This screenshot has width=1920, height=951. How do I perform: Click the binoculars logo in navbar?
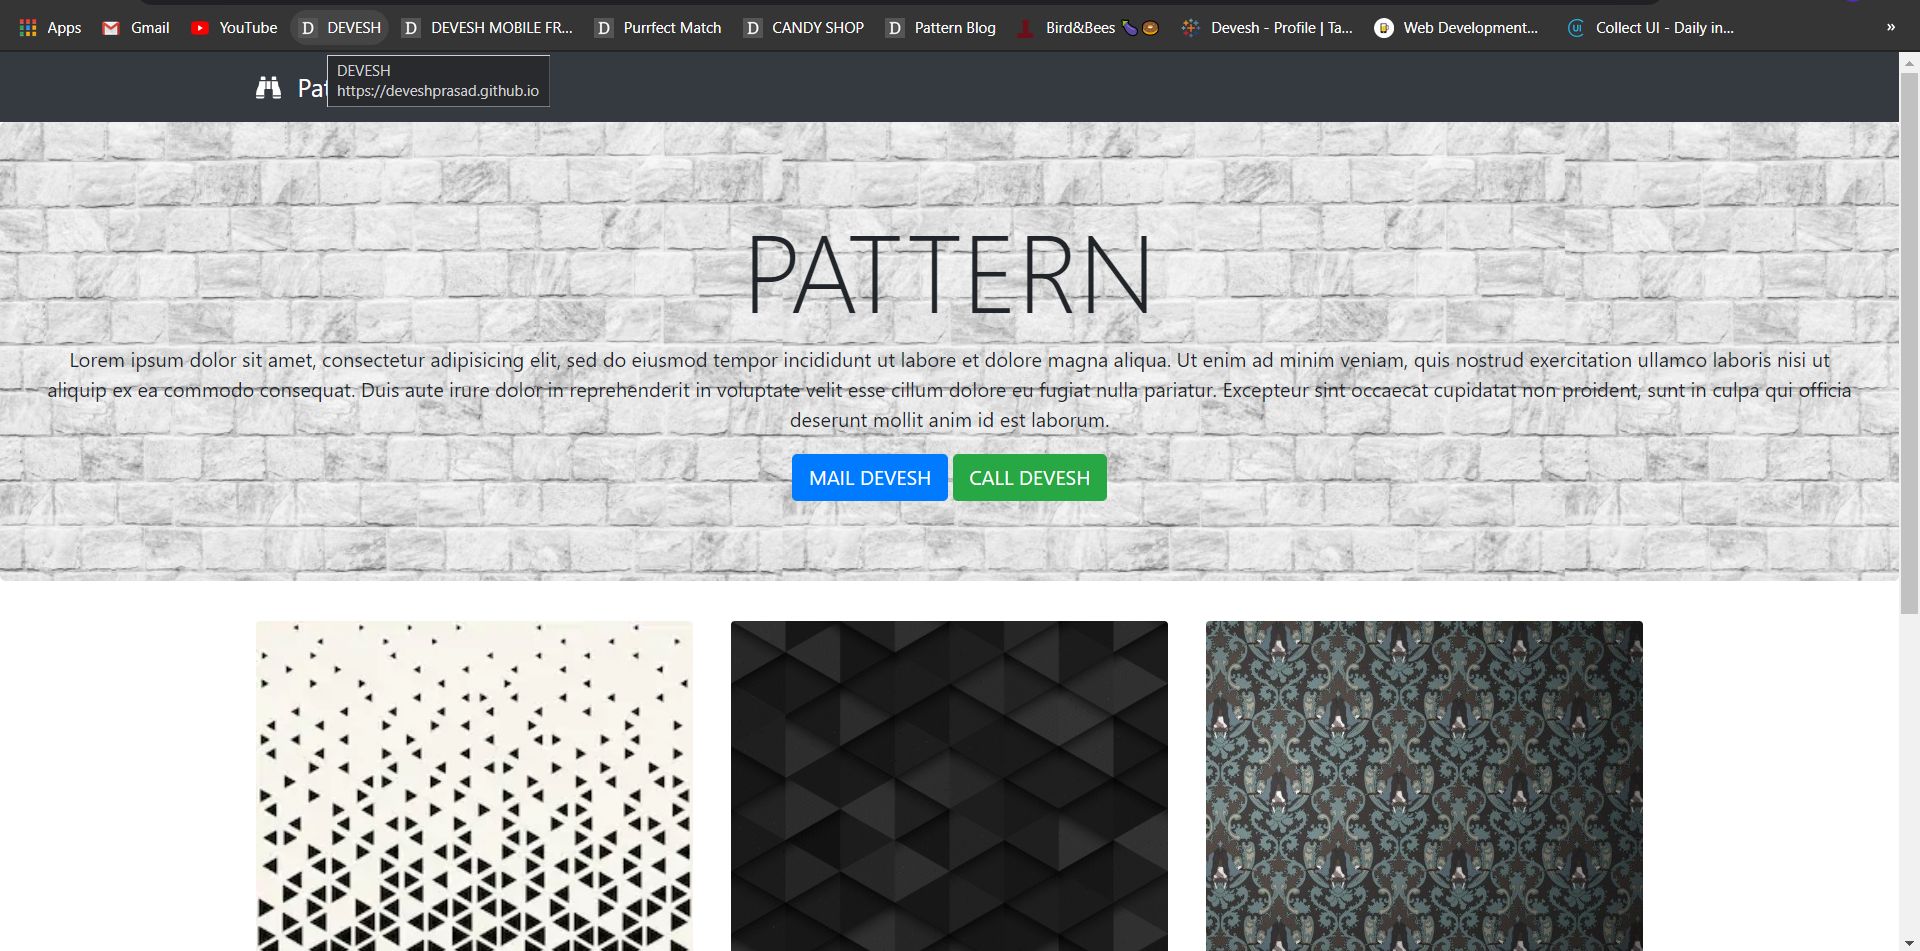tap(268, 88)
